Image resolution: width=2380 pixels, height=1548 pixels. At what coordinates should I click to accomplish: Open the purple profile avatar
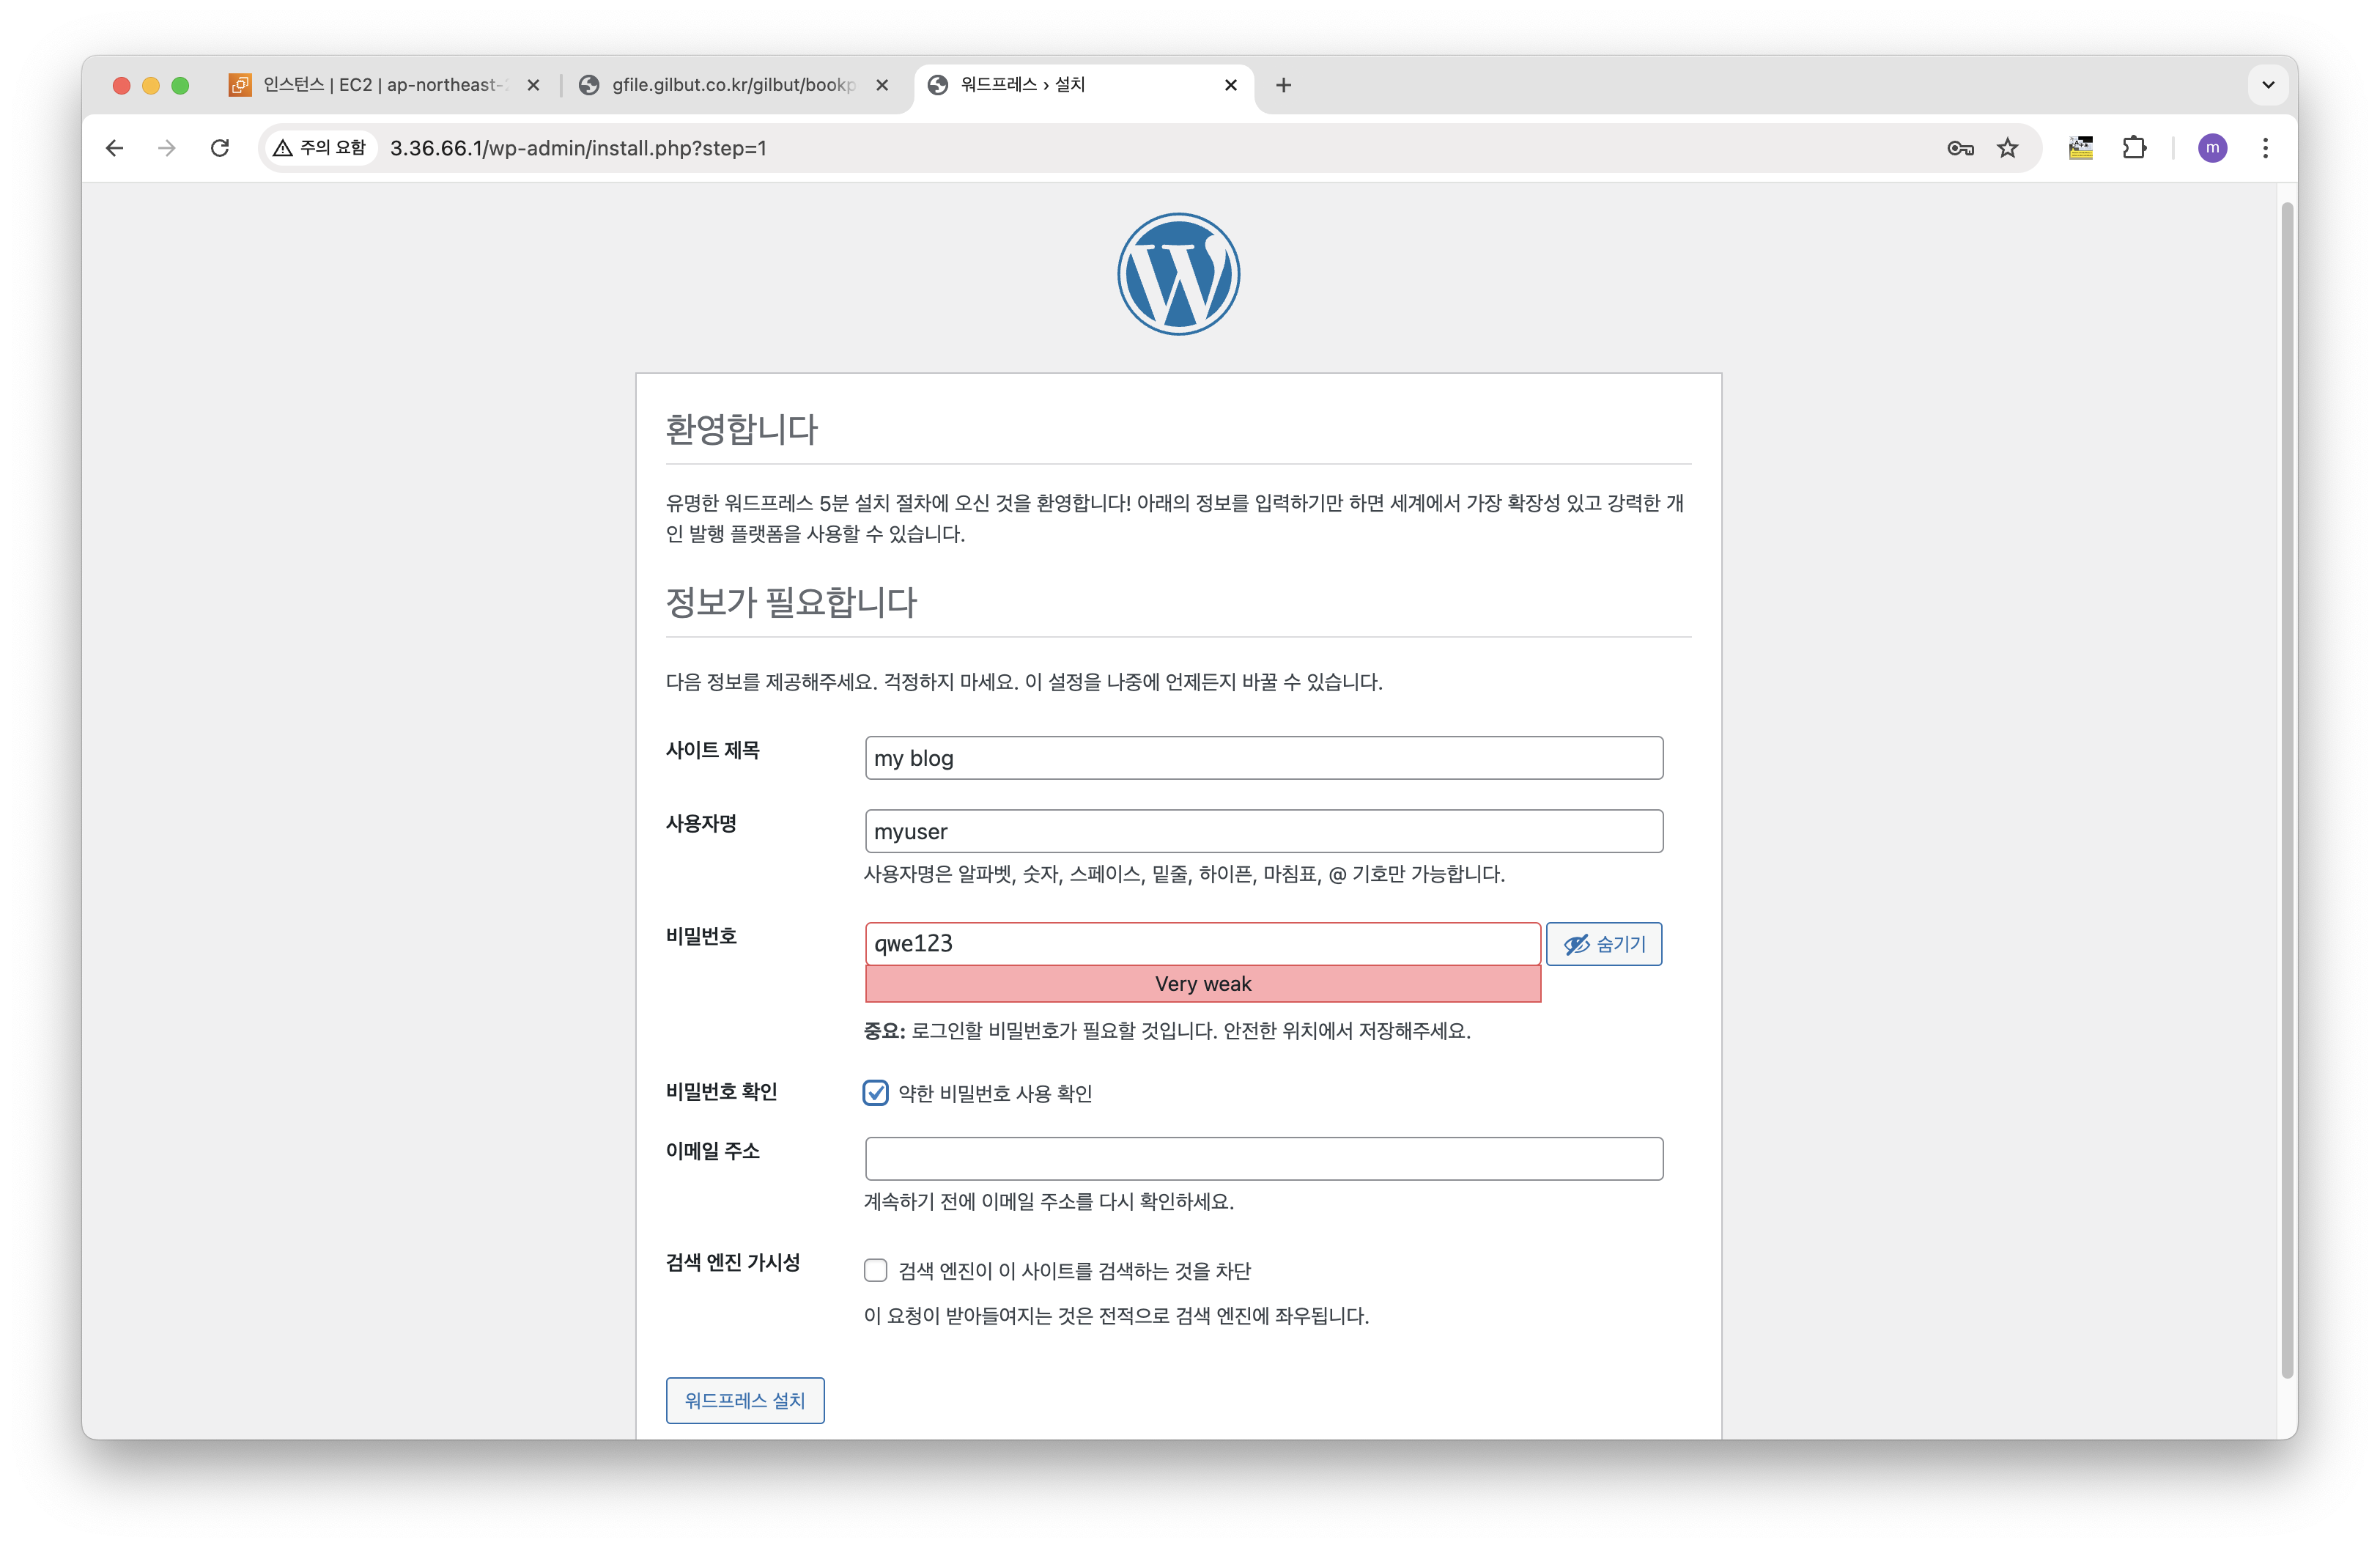click(x=2212, y=148)
